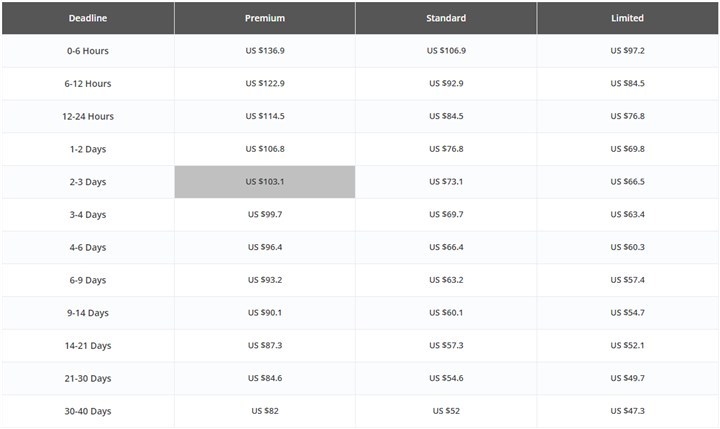Choose the US $136.9 Premium 0-6 Hours price
Image resolution: width=720 pixels, height=429 pixels.
pos(264,51)
